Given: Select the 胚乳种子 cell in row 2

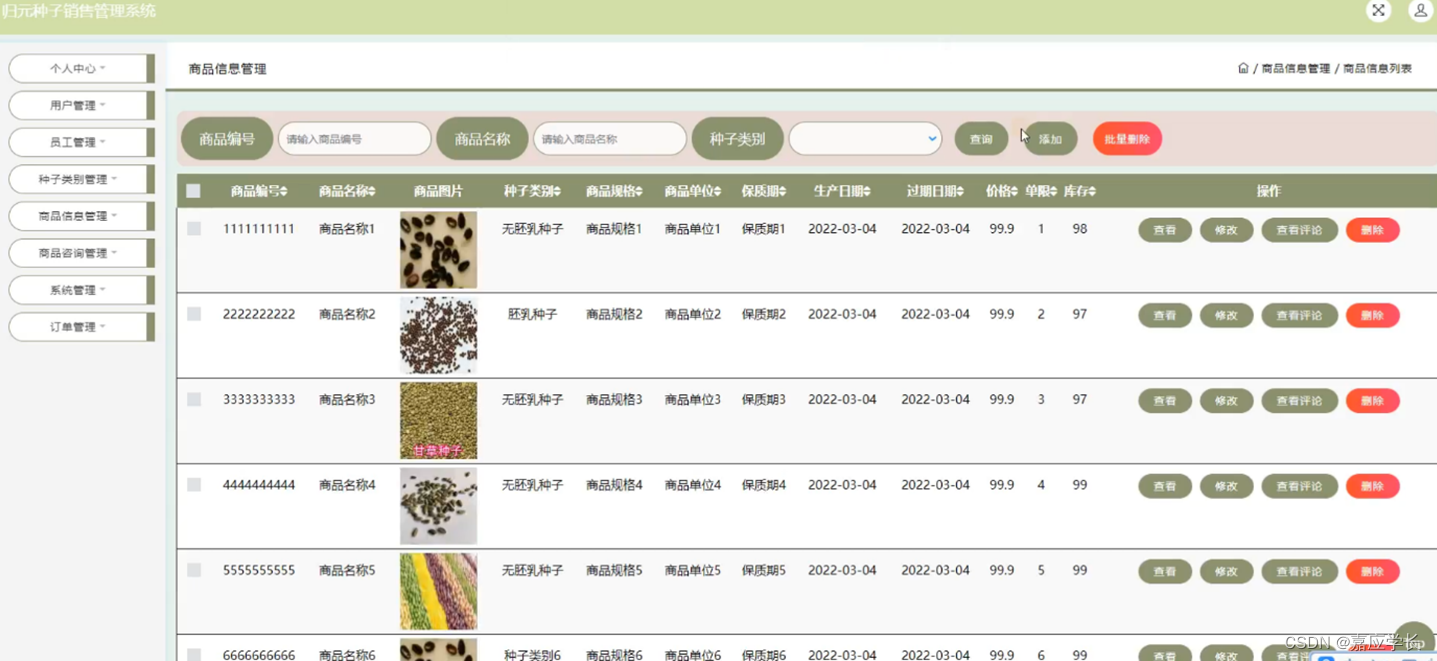Looking at the screenshot, I should point(532,314).
